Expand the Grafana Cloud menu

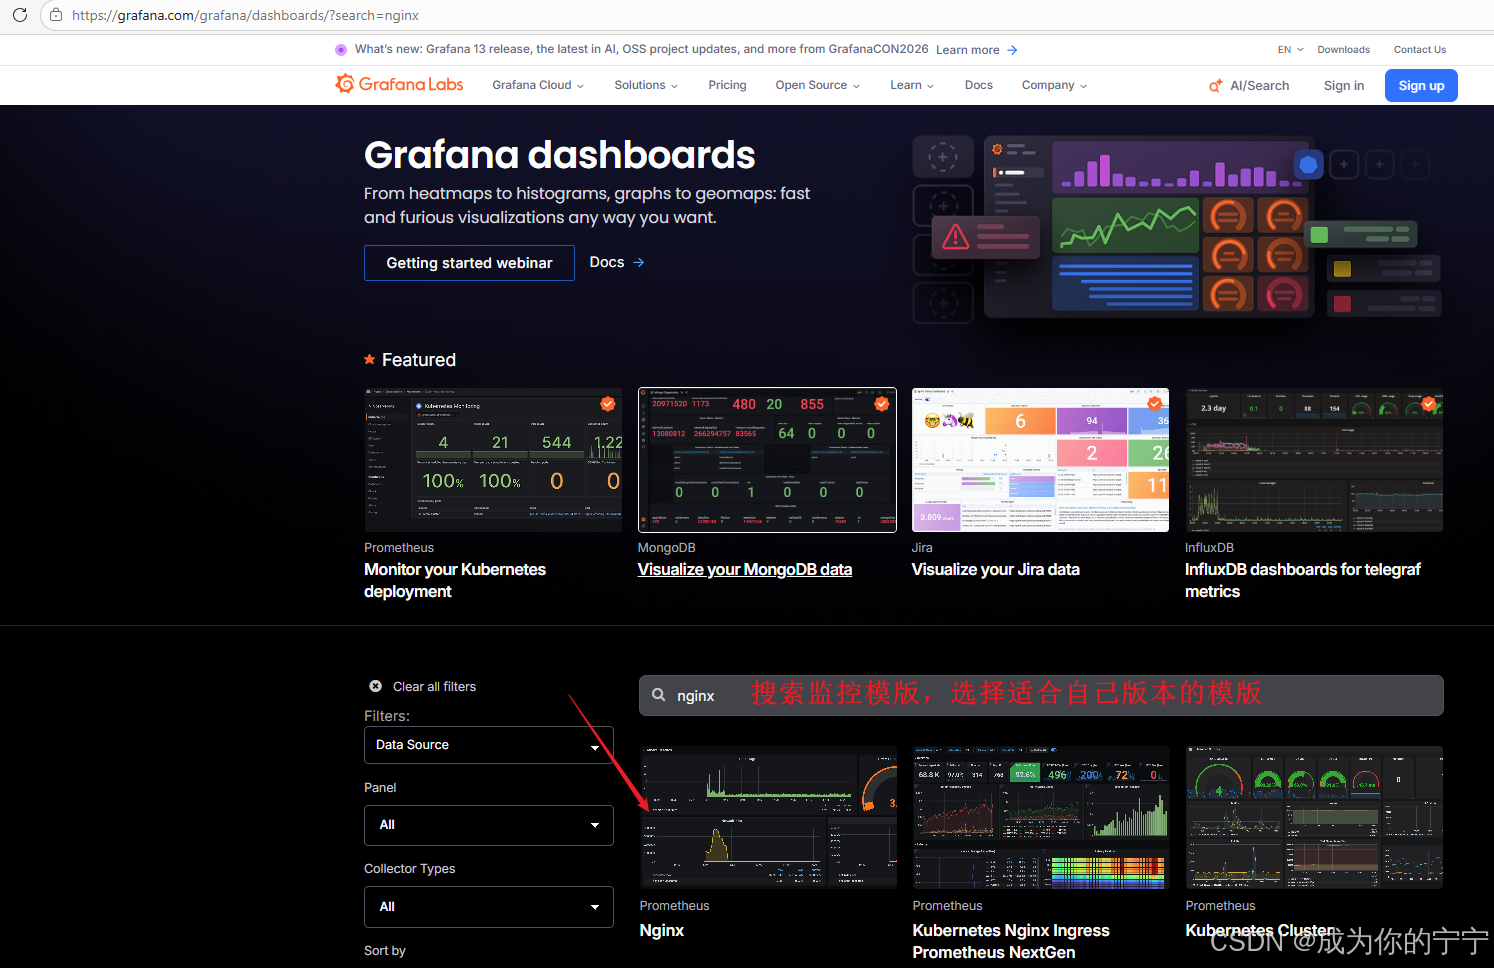point(538,85)
